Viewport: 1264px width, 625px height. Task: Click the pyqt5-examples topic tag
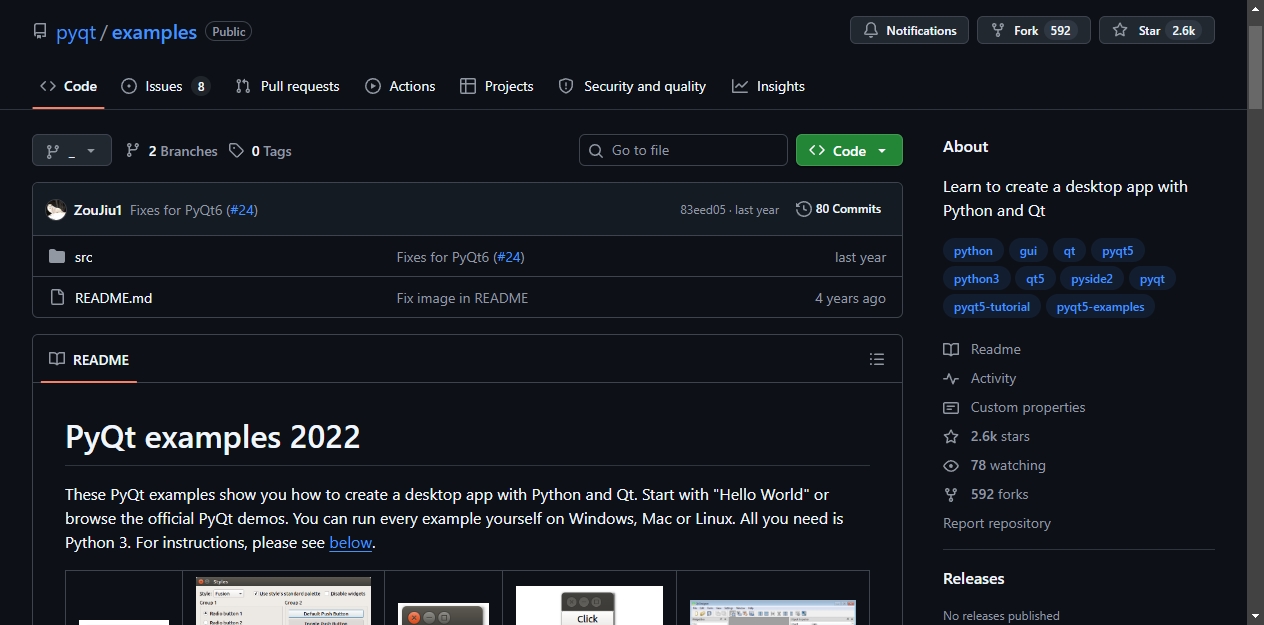pos(1100,307)
